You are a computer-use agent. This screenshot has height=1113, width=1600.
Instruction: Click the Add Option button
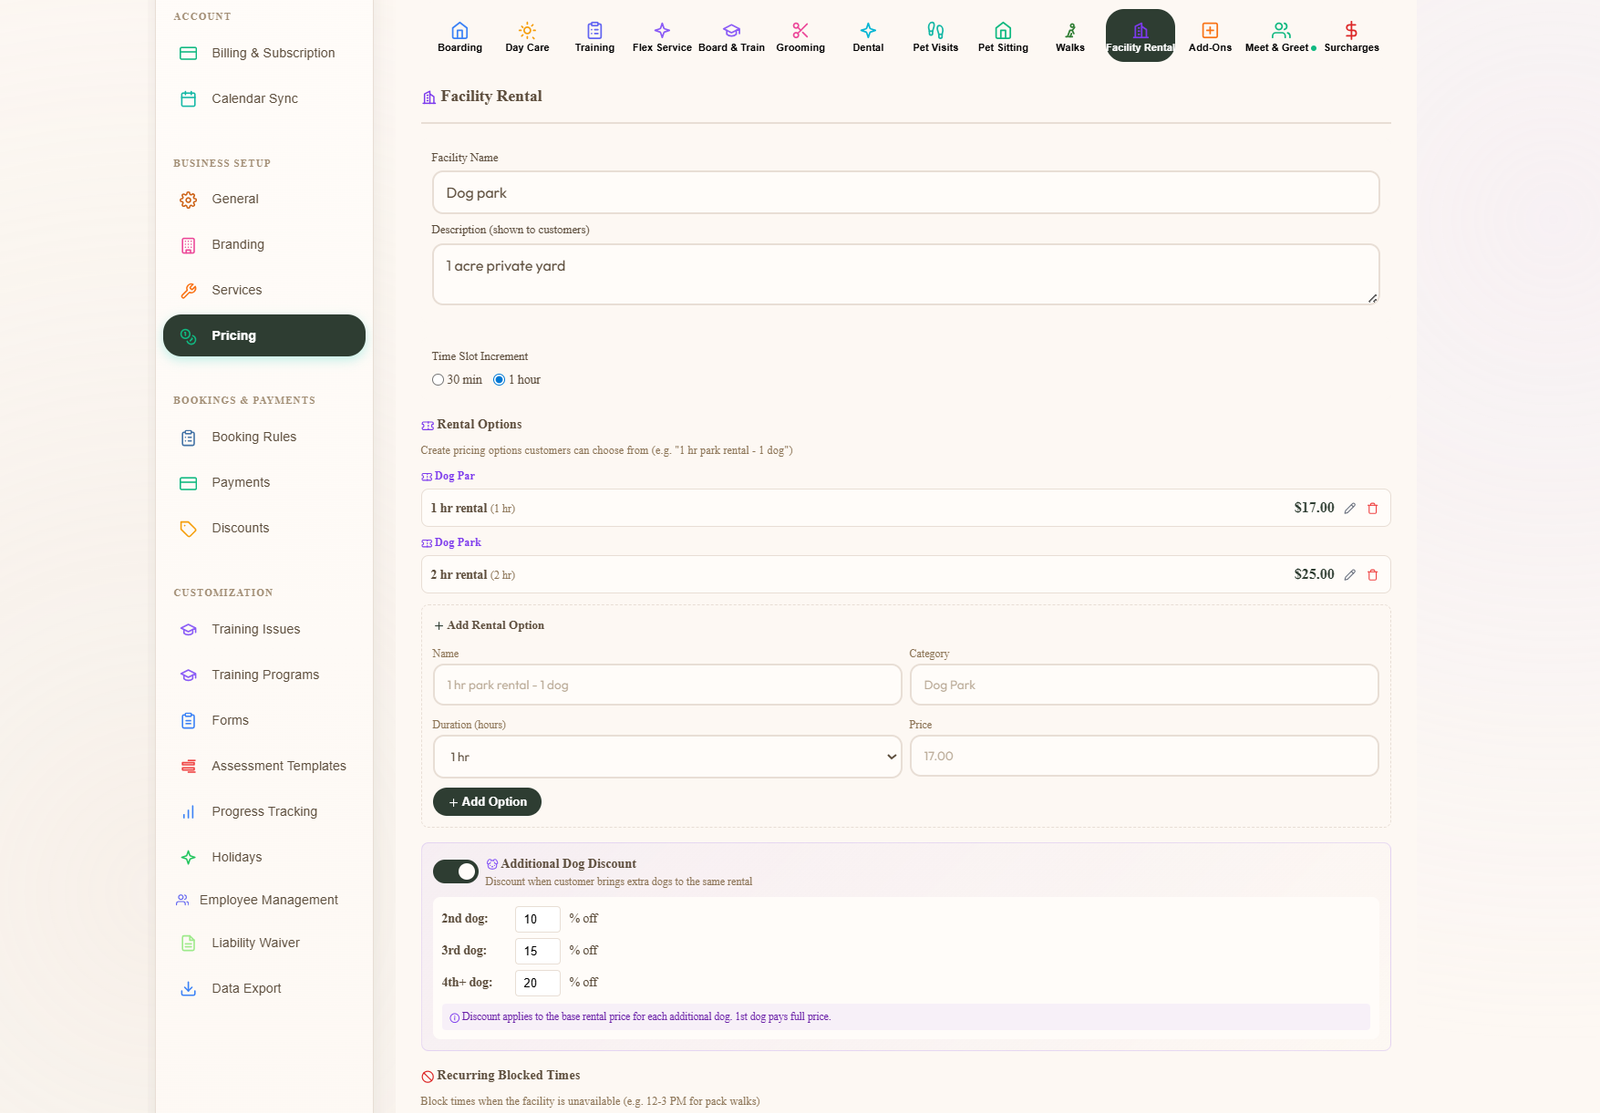coord(487,802)
